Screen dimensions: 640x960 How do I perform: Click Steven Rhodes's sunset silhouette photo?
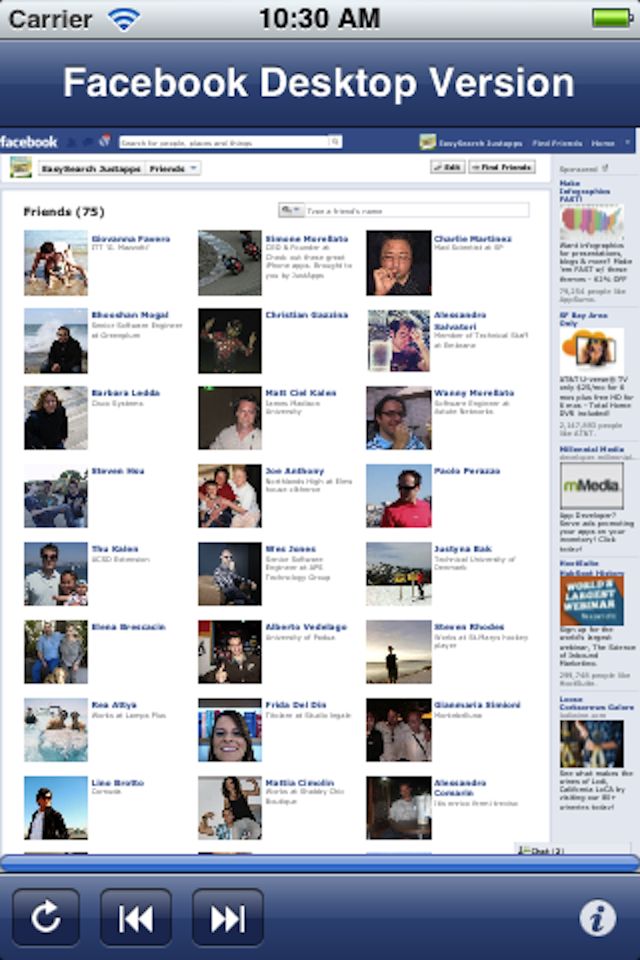point(399,652)
